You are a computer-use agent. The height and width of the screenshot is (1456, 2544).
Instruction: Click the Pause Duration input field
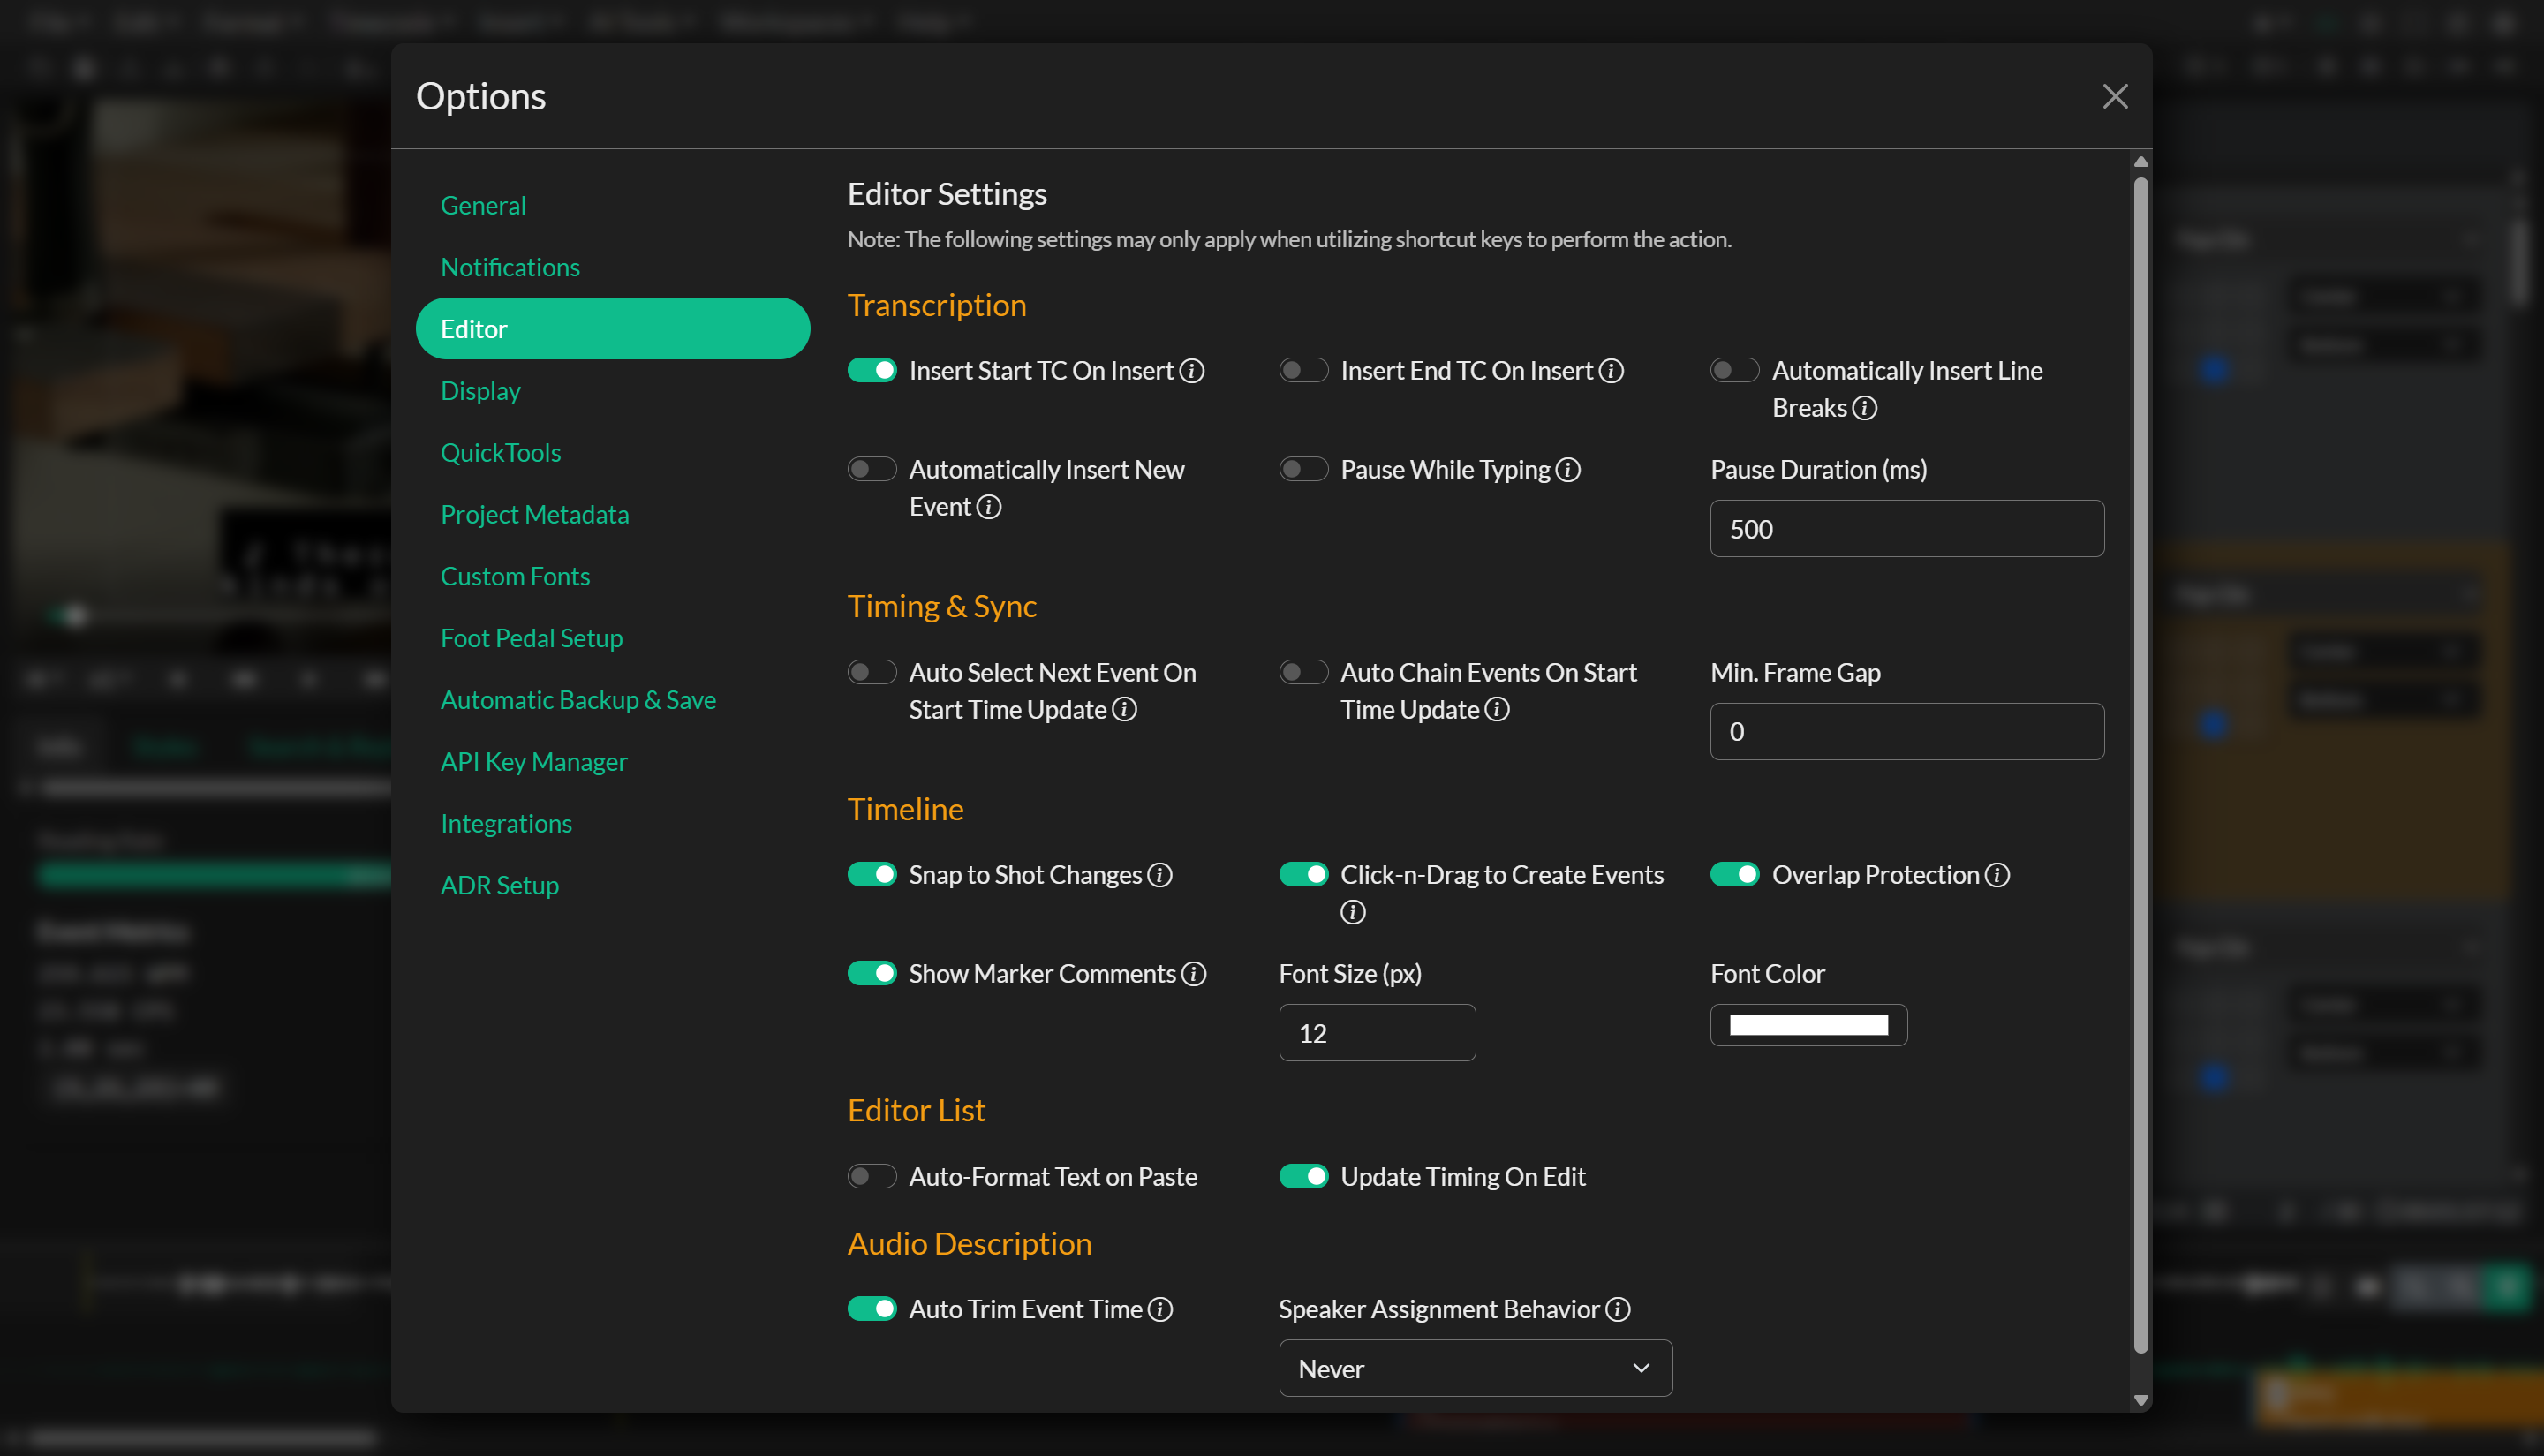tap(1906, 529)
